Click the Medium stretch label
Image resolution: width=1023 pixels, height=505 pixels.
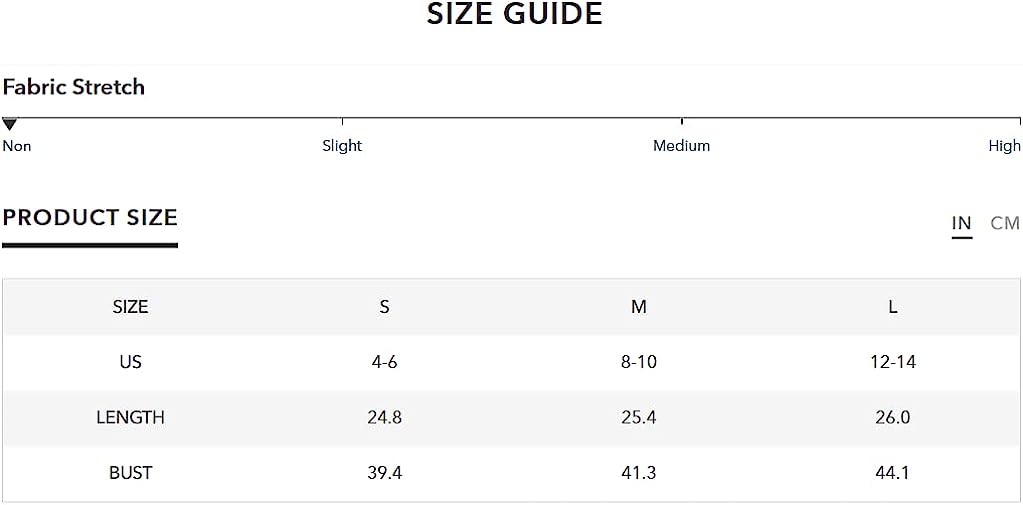tap(681, 145)
